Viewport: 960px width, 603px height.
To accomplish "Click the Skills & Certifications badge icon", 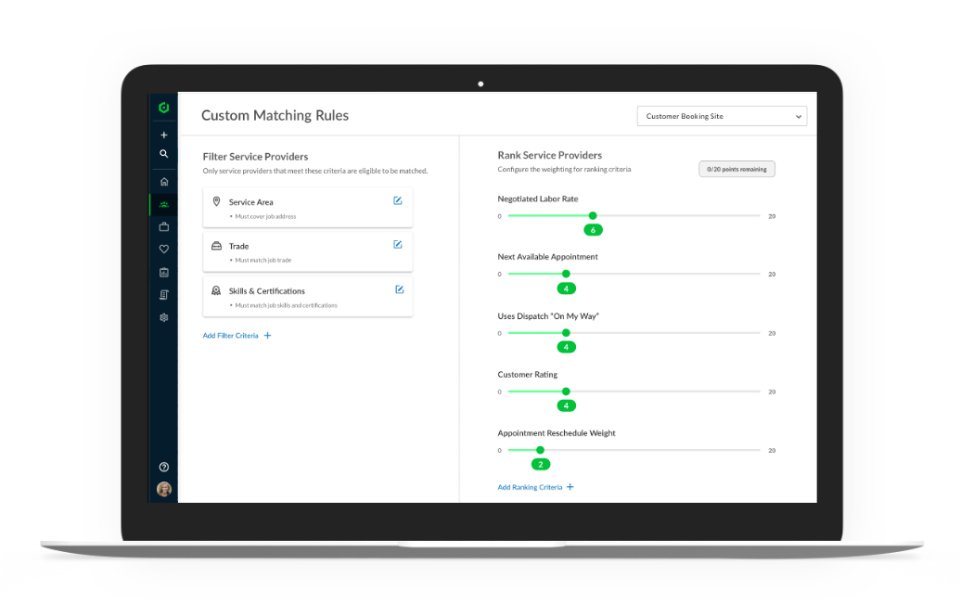I will click(x=216, y=291).
